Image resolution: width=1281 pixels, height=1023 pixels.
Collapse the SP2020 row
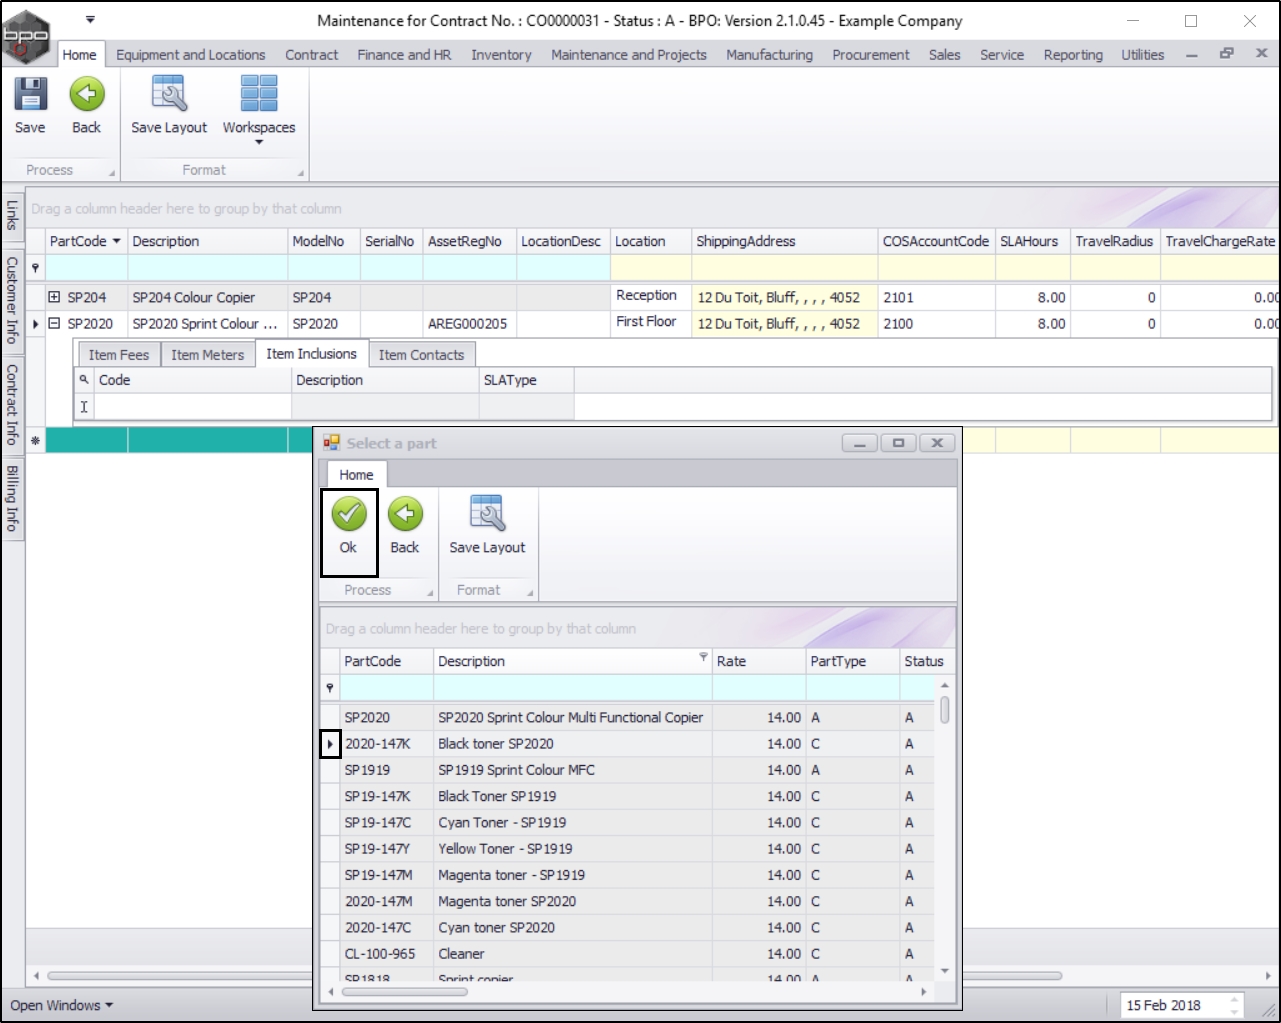55,323
